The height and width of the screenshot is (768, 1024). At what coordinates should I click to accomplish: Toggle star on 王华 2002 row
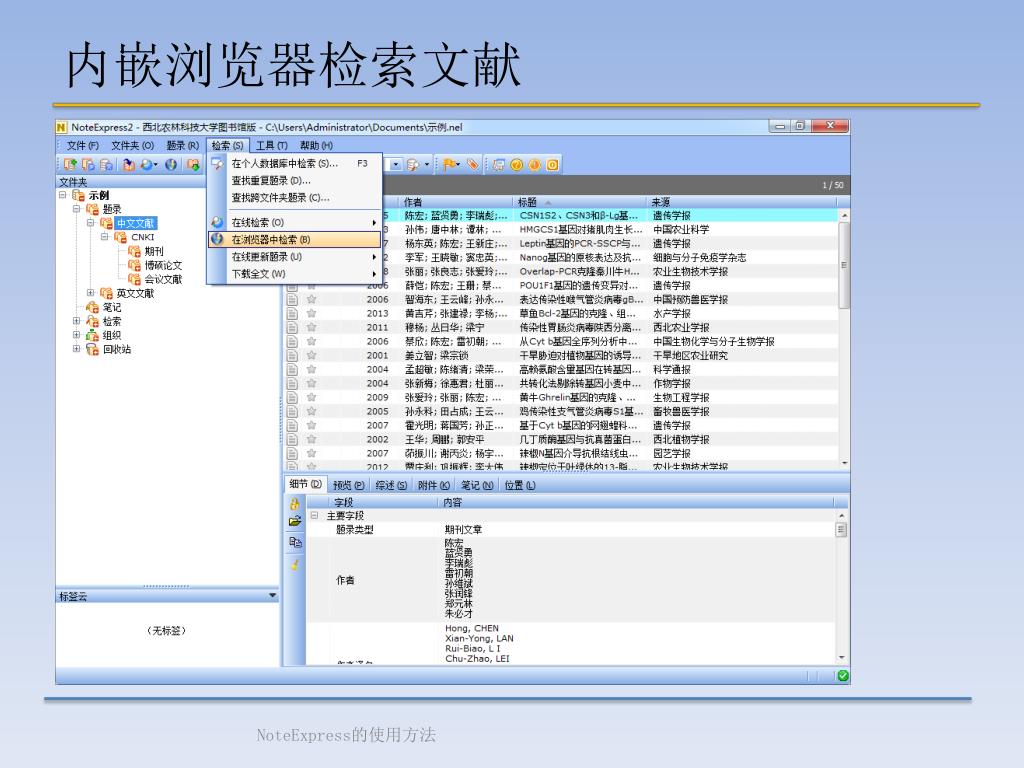coord(312,440)
